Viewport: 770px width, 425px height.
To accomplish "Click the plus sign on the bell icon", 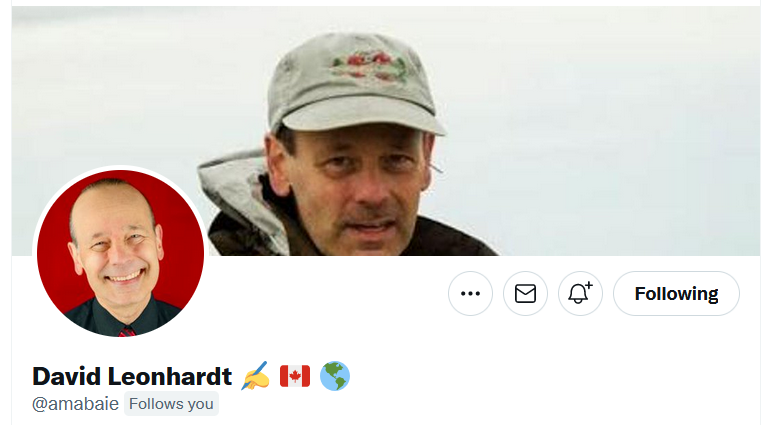I will (x=589, y=285).
